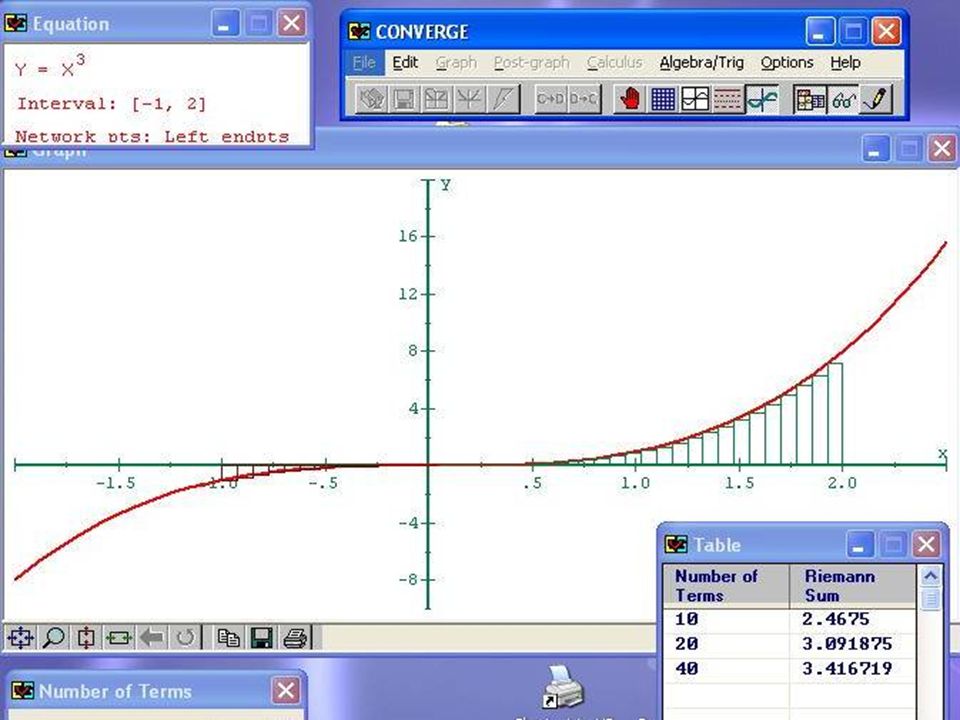The image size is (960, 720).
Task: Click the blue grid icon
Action: (x=662, y=99)
